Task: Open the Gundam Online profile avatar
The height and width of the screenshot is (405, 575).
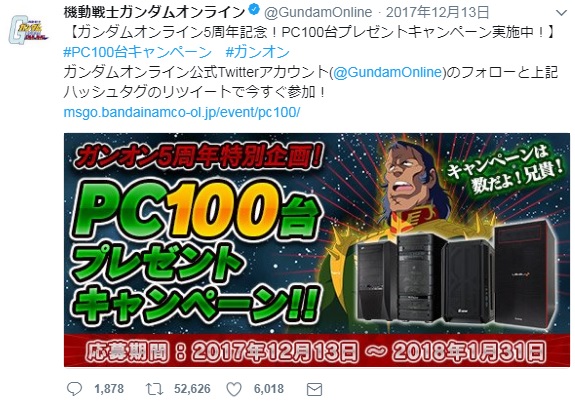Action: [x=28, y=30]
